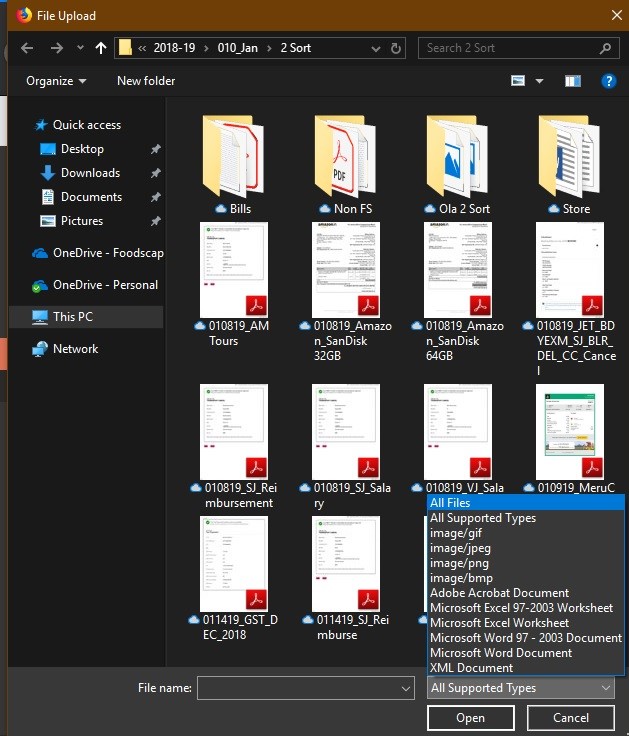Close the File Upload dialog
The image size is (629, 736).
[617, 15]
